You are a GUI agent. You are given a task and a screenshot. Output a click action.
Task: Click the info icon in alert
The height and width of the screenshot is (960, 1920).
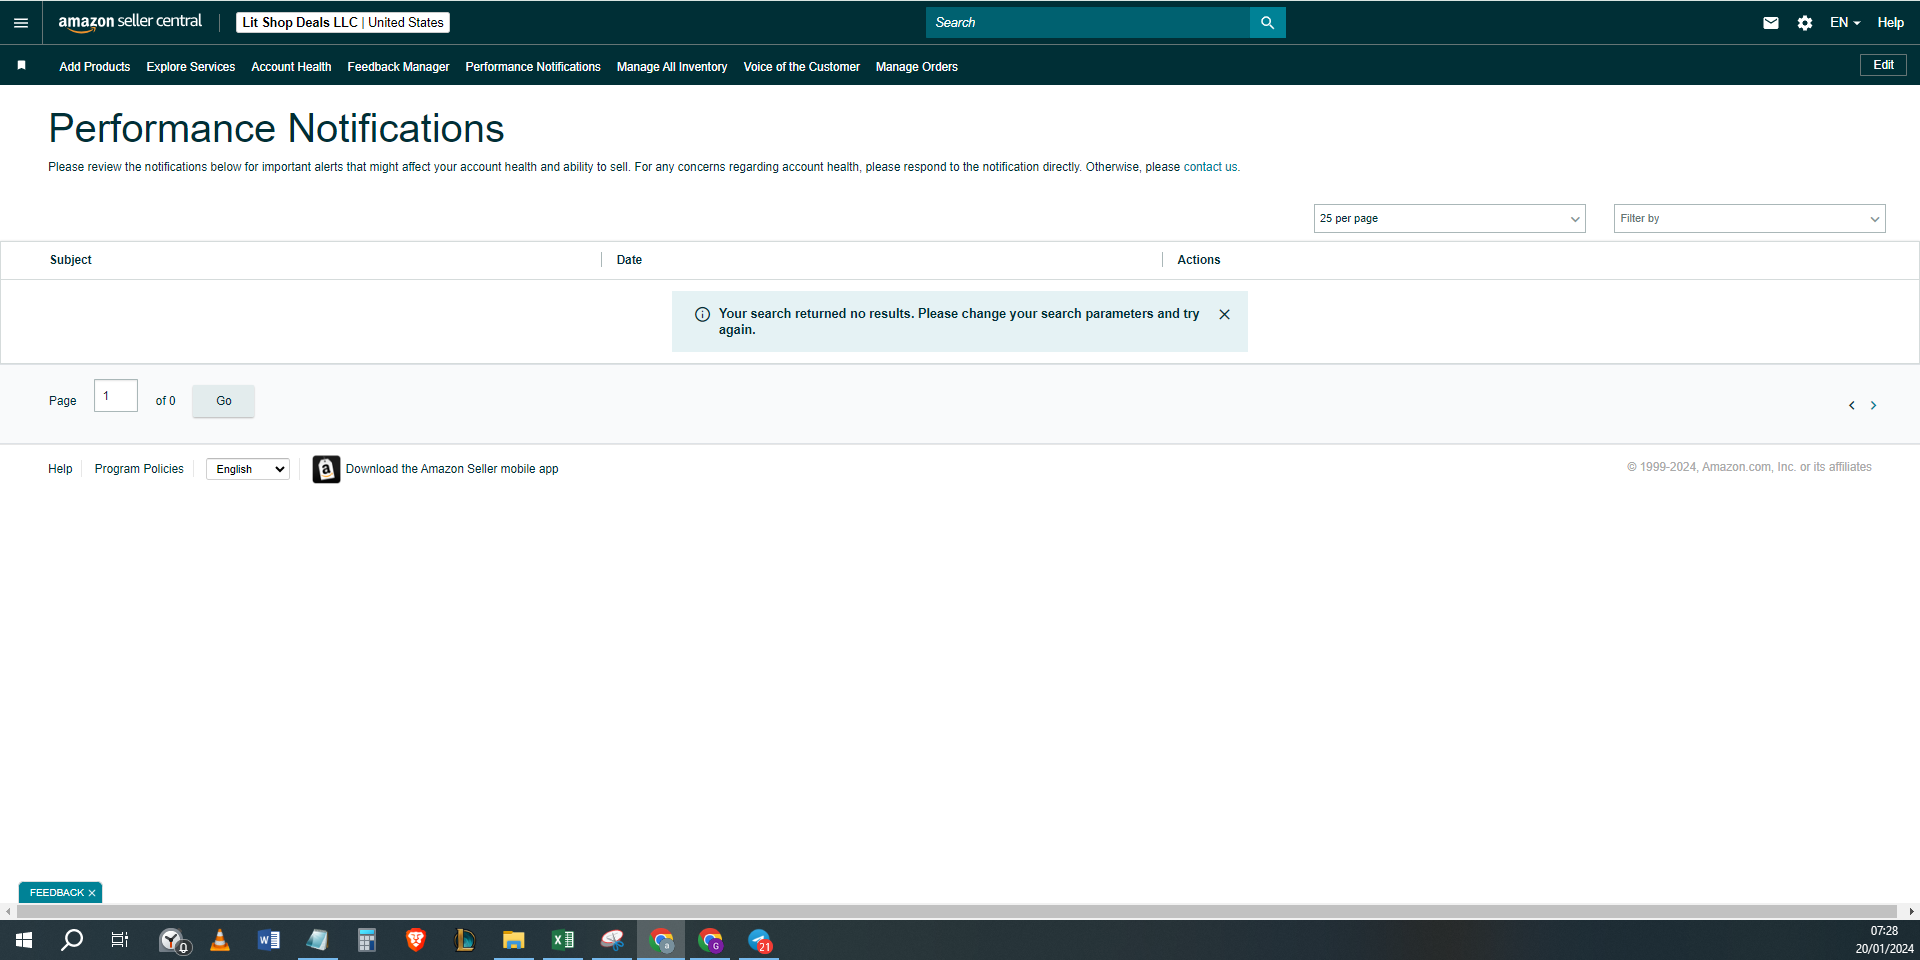click(702, 314)
